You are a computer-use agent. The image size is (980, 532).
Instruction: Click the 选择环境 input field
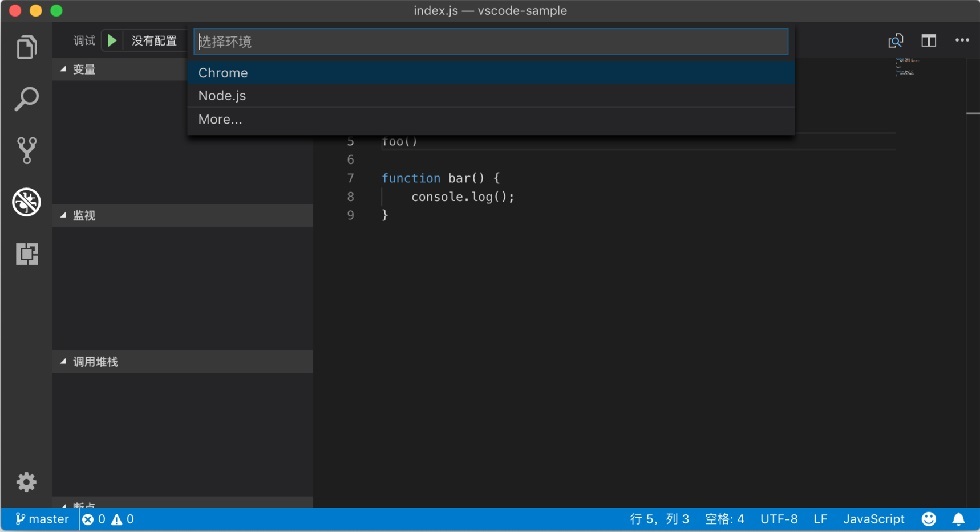(491, 41)
